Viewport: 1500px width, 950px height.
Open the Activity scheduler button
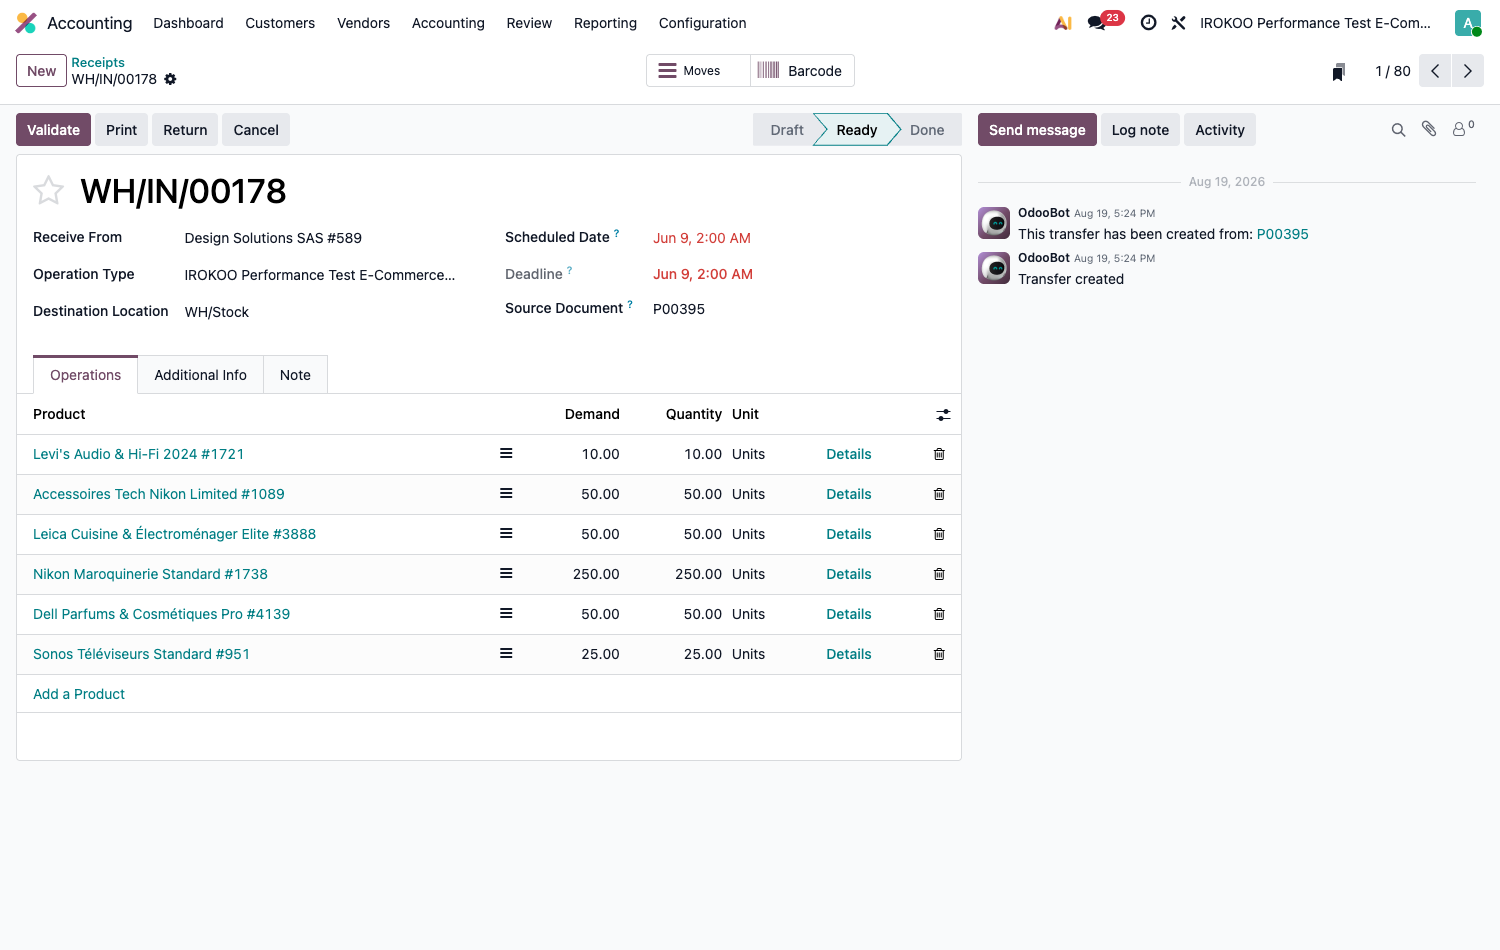tap(1220, 130)
